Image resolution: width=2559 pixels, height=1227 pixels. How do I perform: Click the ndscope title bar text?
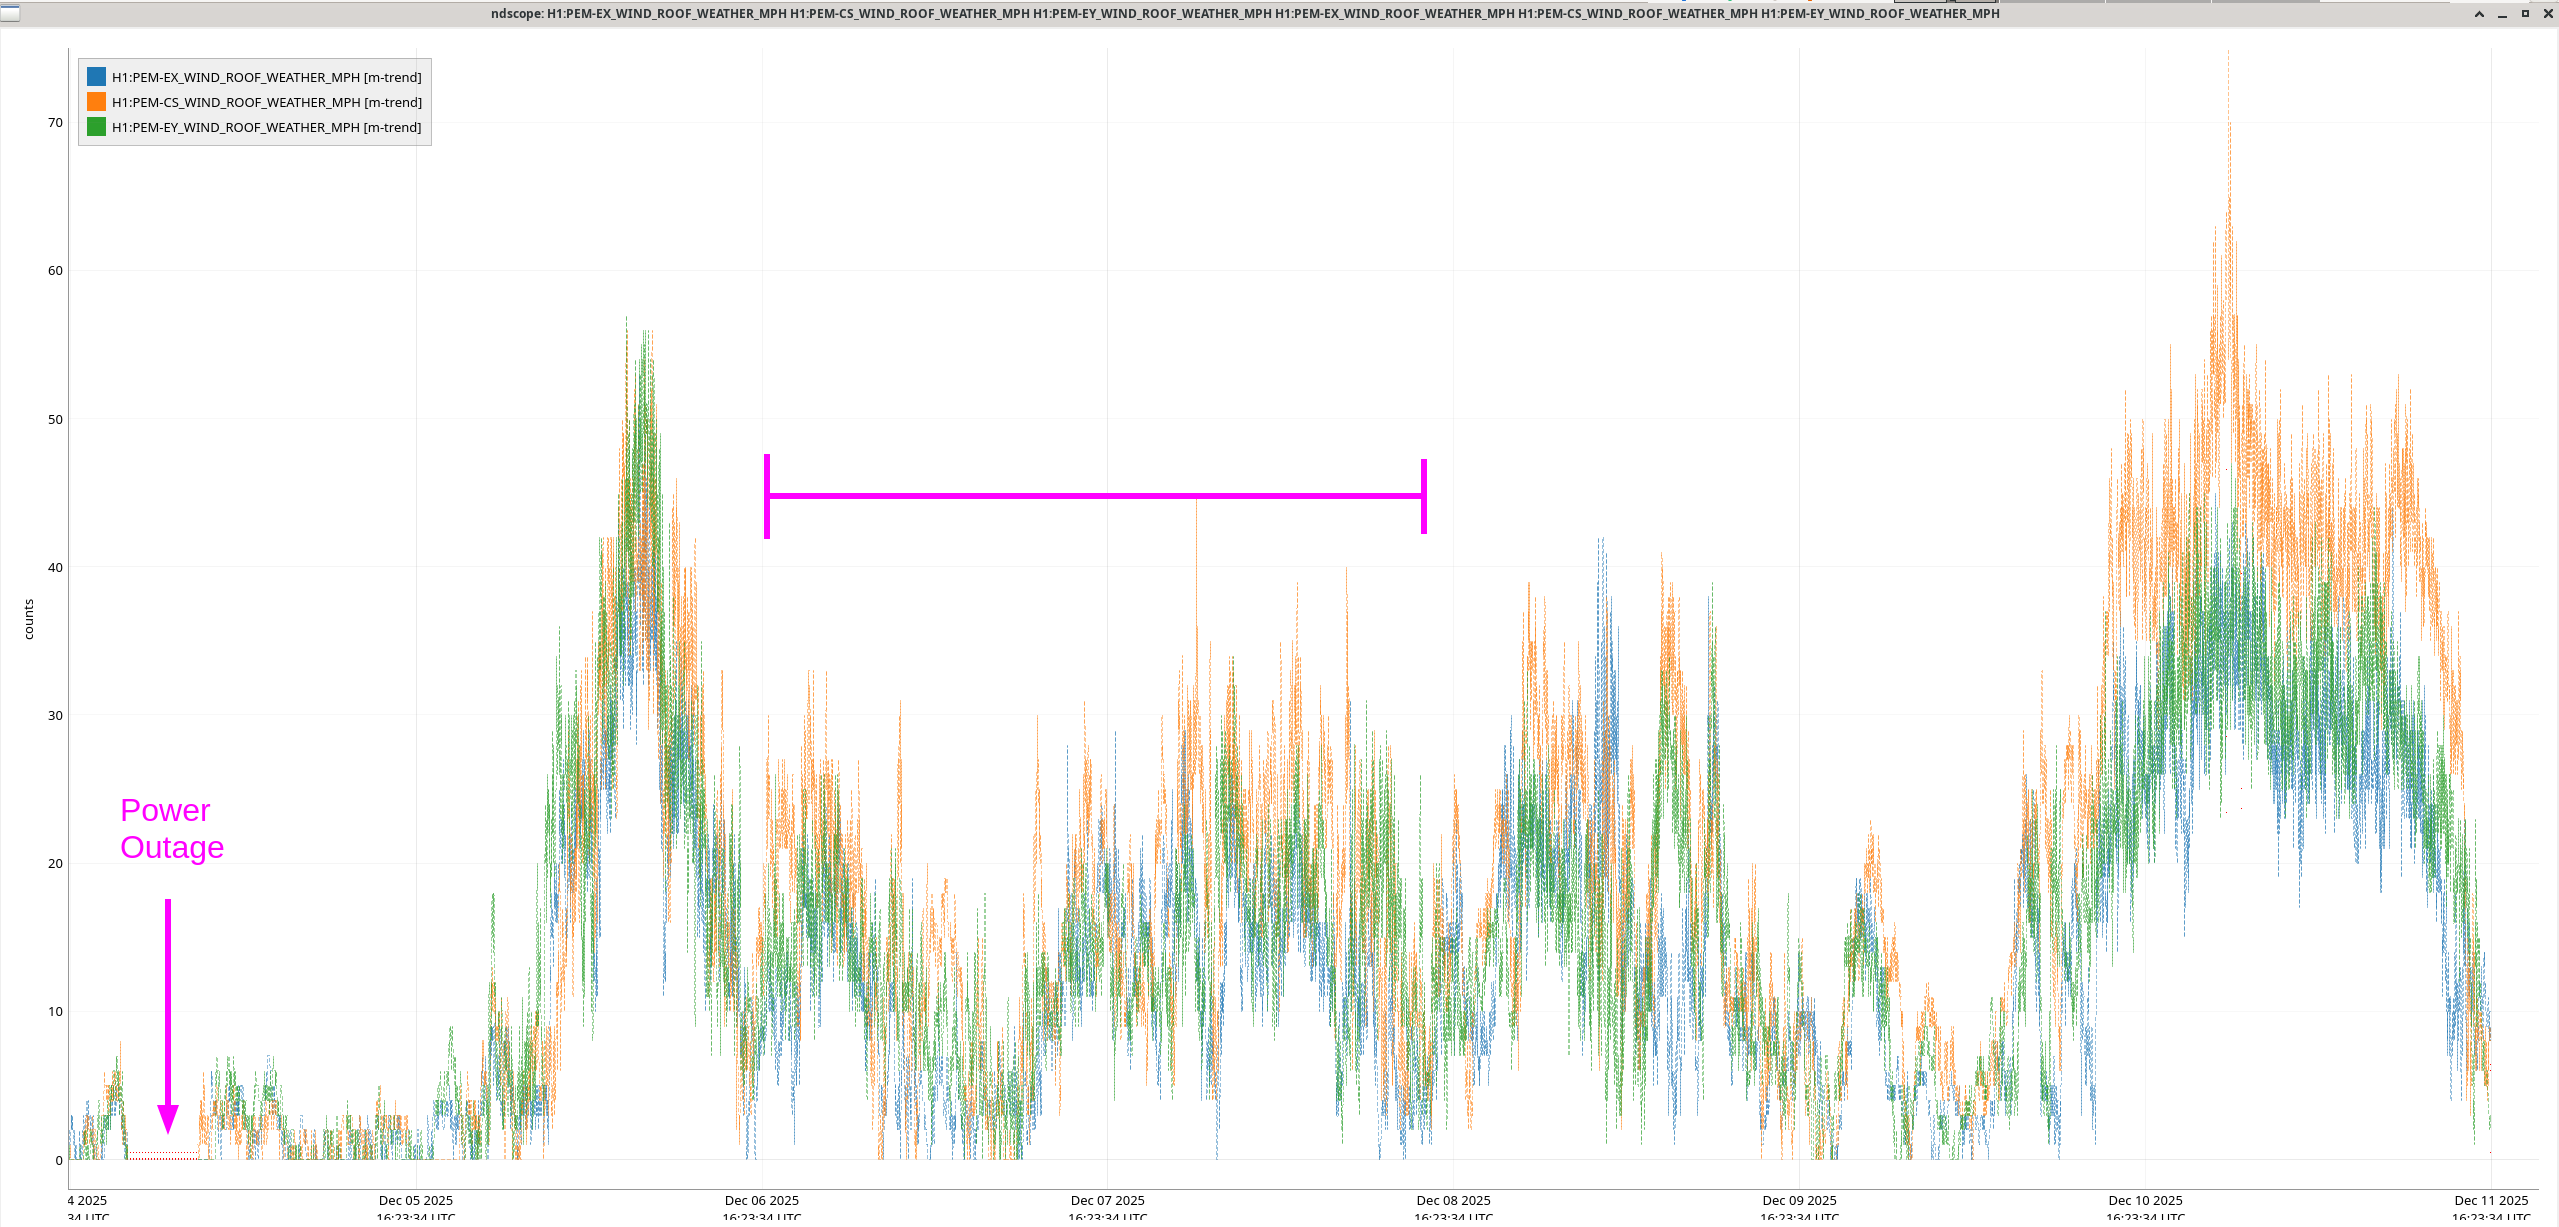1244,14
